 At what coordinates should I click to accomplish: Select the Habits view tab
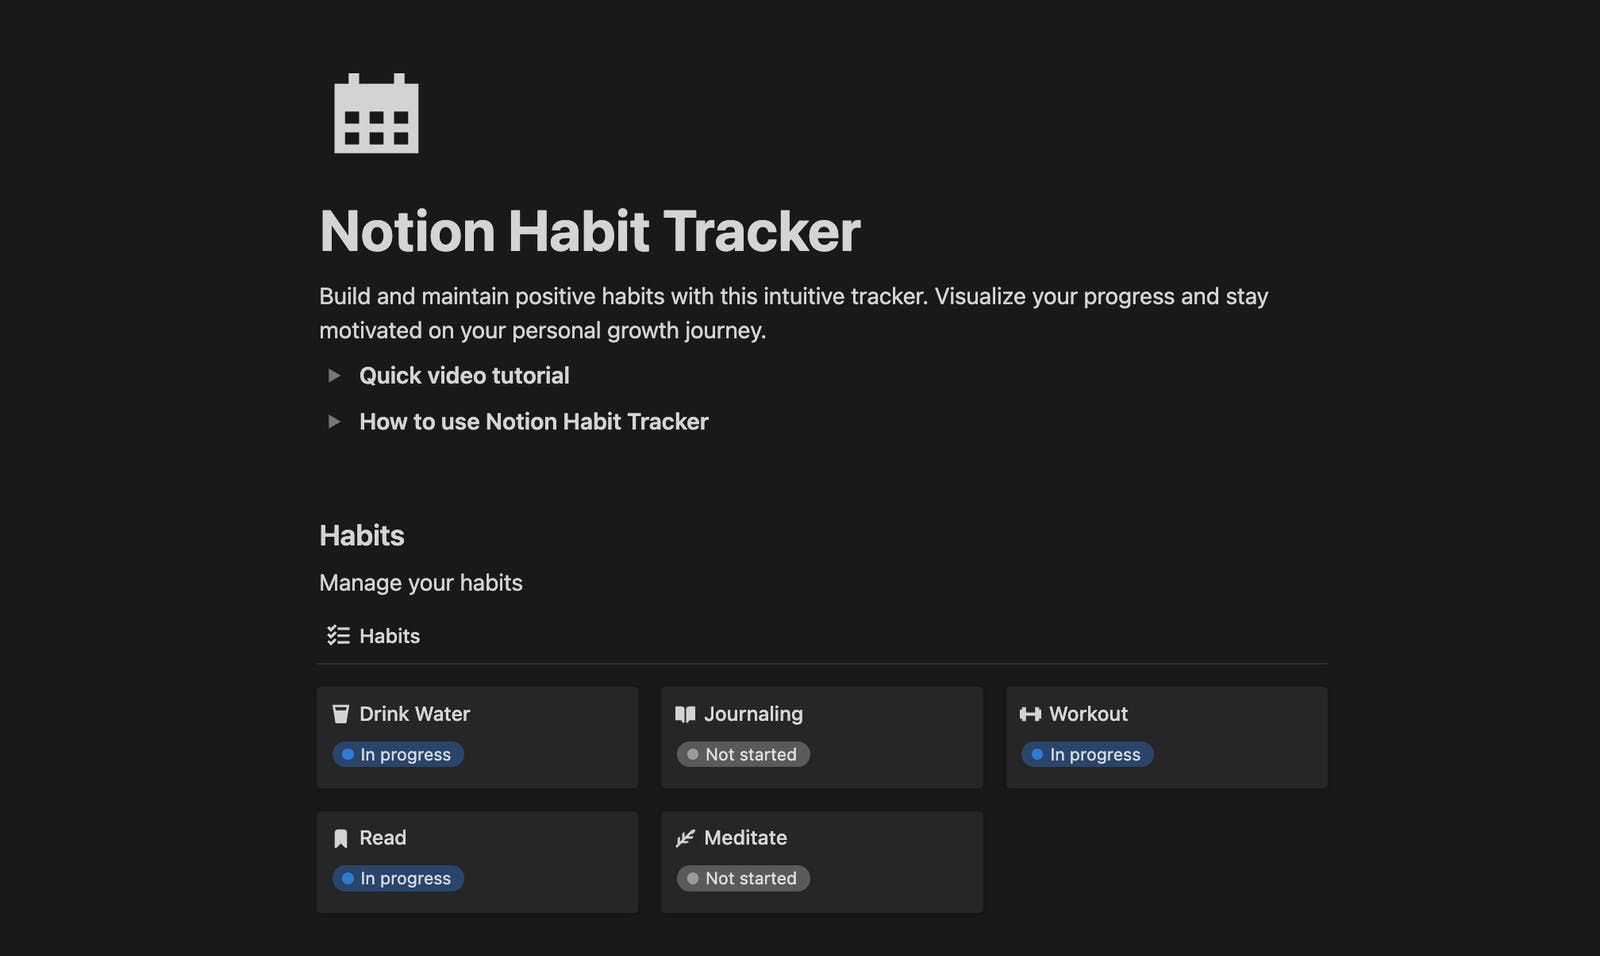click(389, 636)
